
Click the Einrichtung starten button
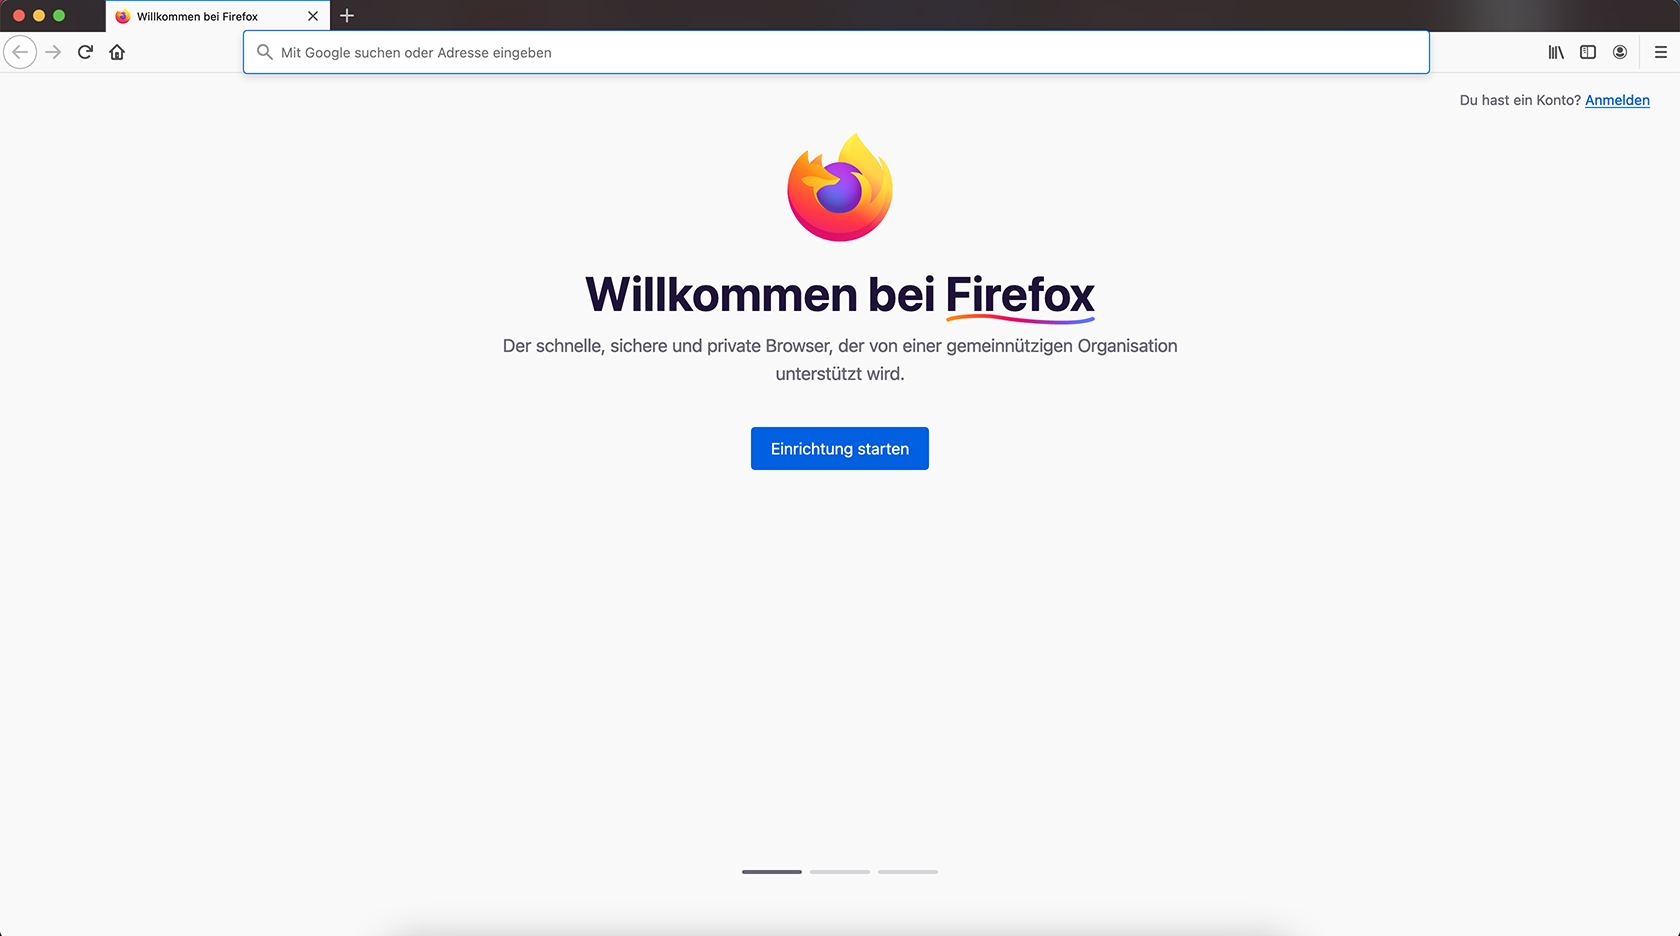[840, 448]
